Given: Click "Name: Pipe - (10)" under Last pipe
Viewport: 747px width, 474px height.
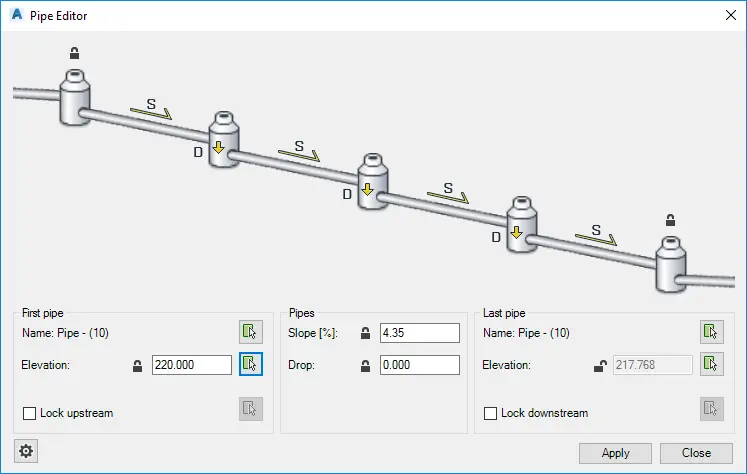Looking at the screenshot, I should (x=526, y=333).
